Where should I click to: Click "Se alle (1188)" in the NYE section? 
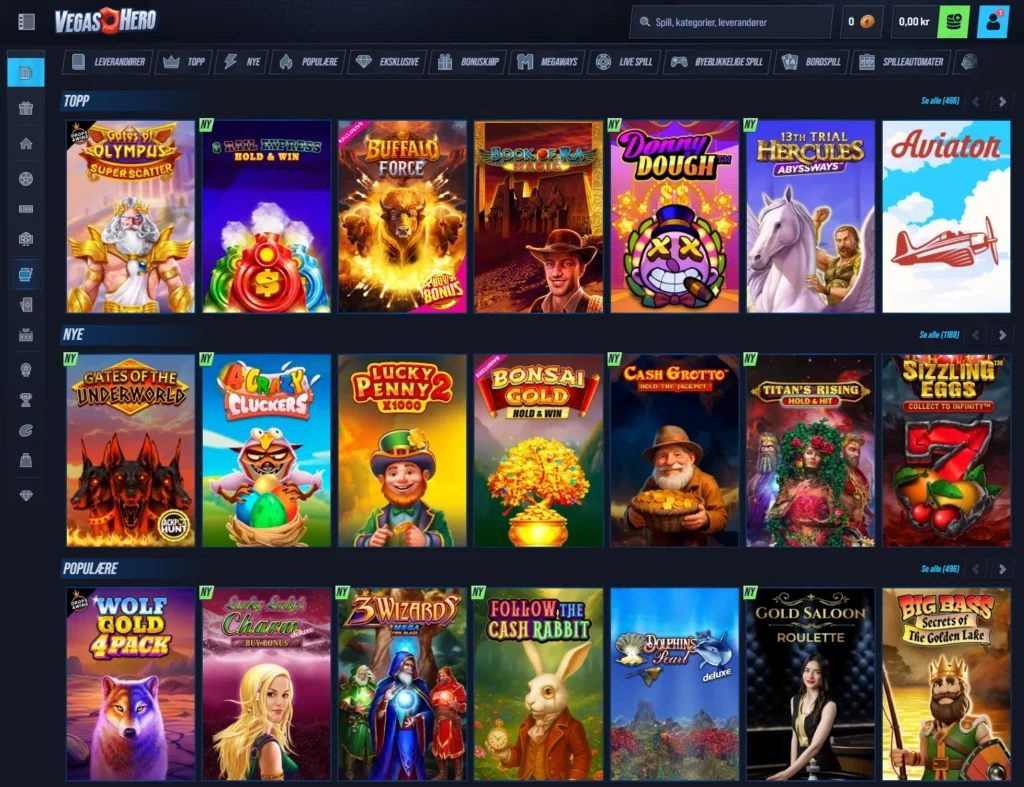coord(940,335)
